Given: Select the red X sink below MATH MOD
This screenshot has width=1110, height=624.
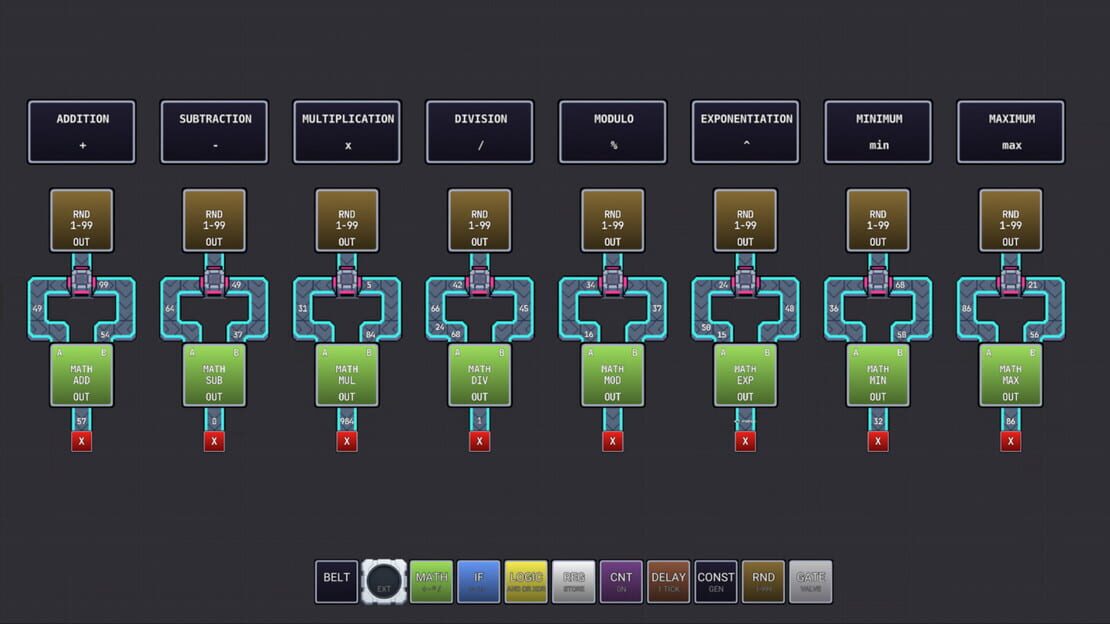Looking at the screenshot, I should point(612,441).
